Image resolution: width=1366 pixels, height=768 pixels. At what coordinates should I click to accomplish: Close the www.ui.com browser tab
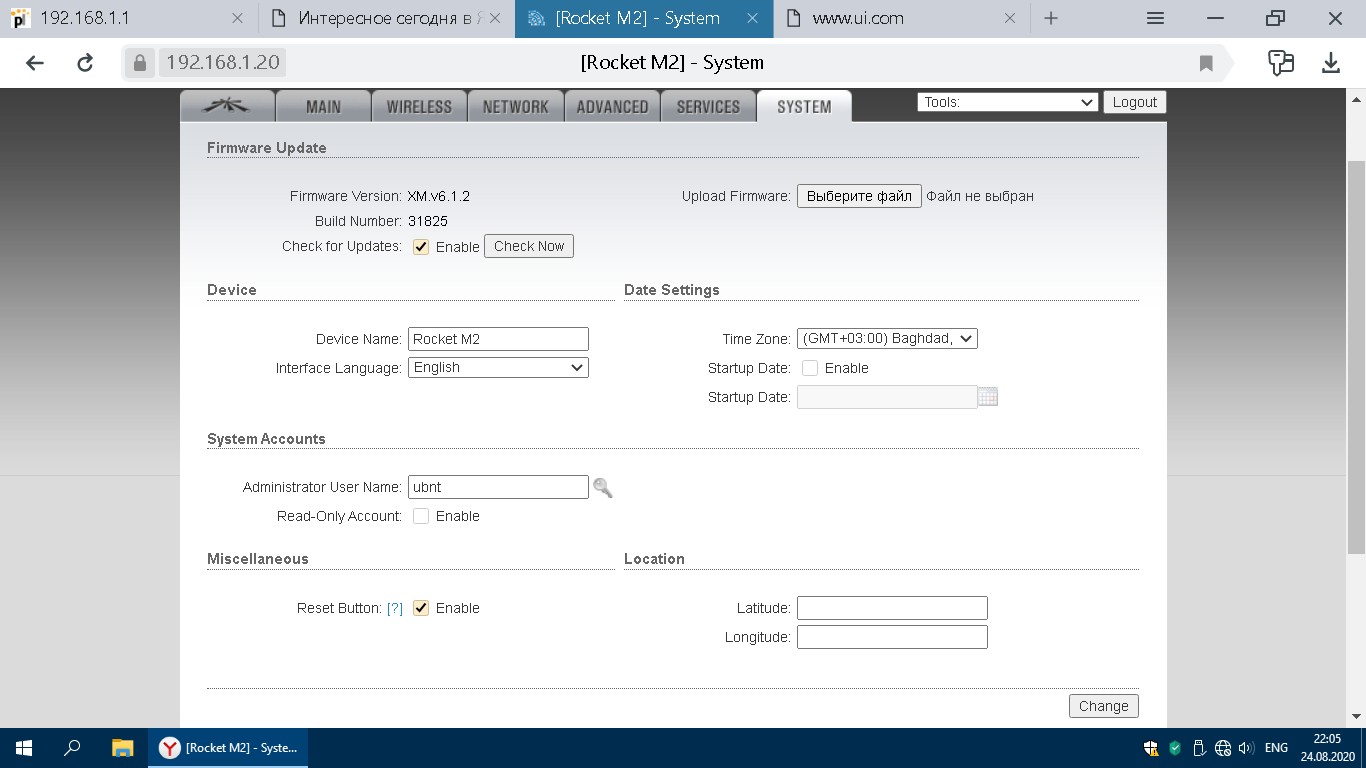point(1010,18)
